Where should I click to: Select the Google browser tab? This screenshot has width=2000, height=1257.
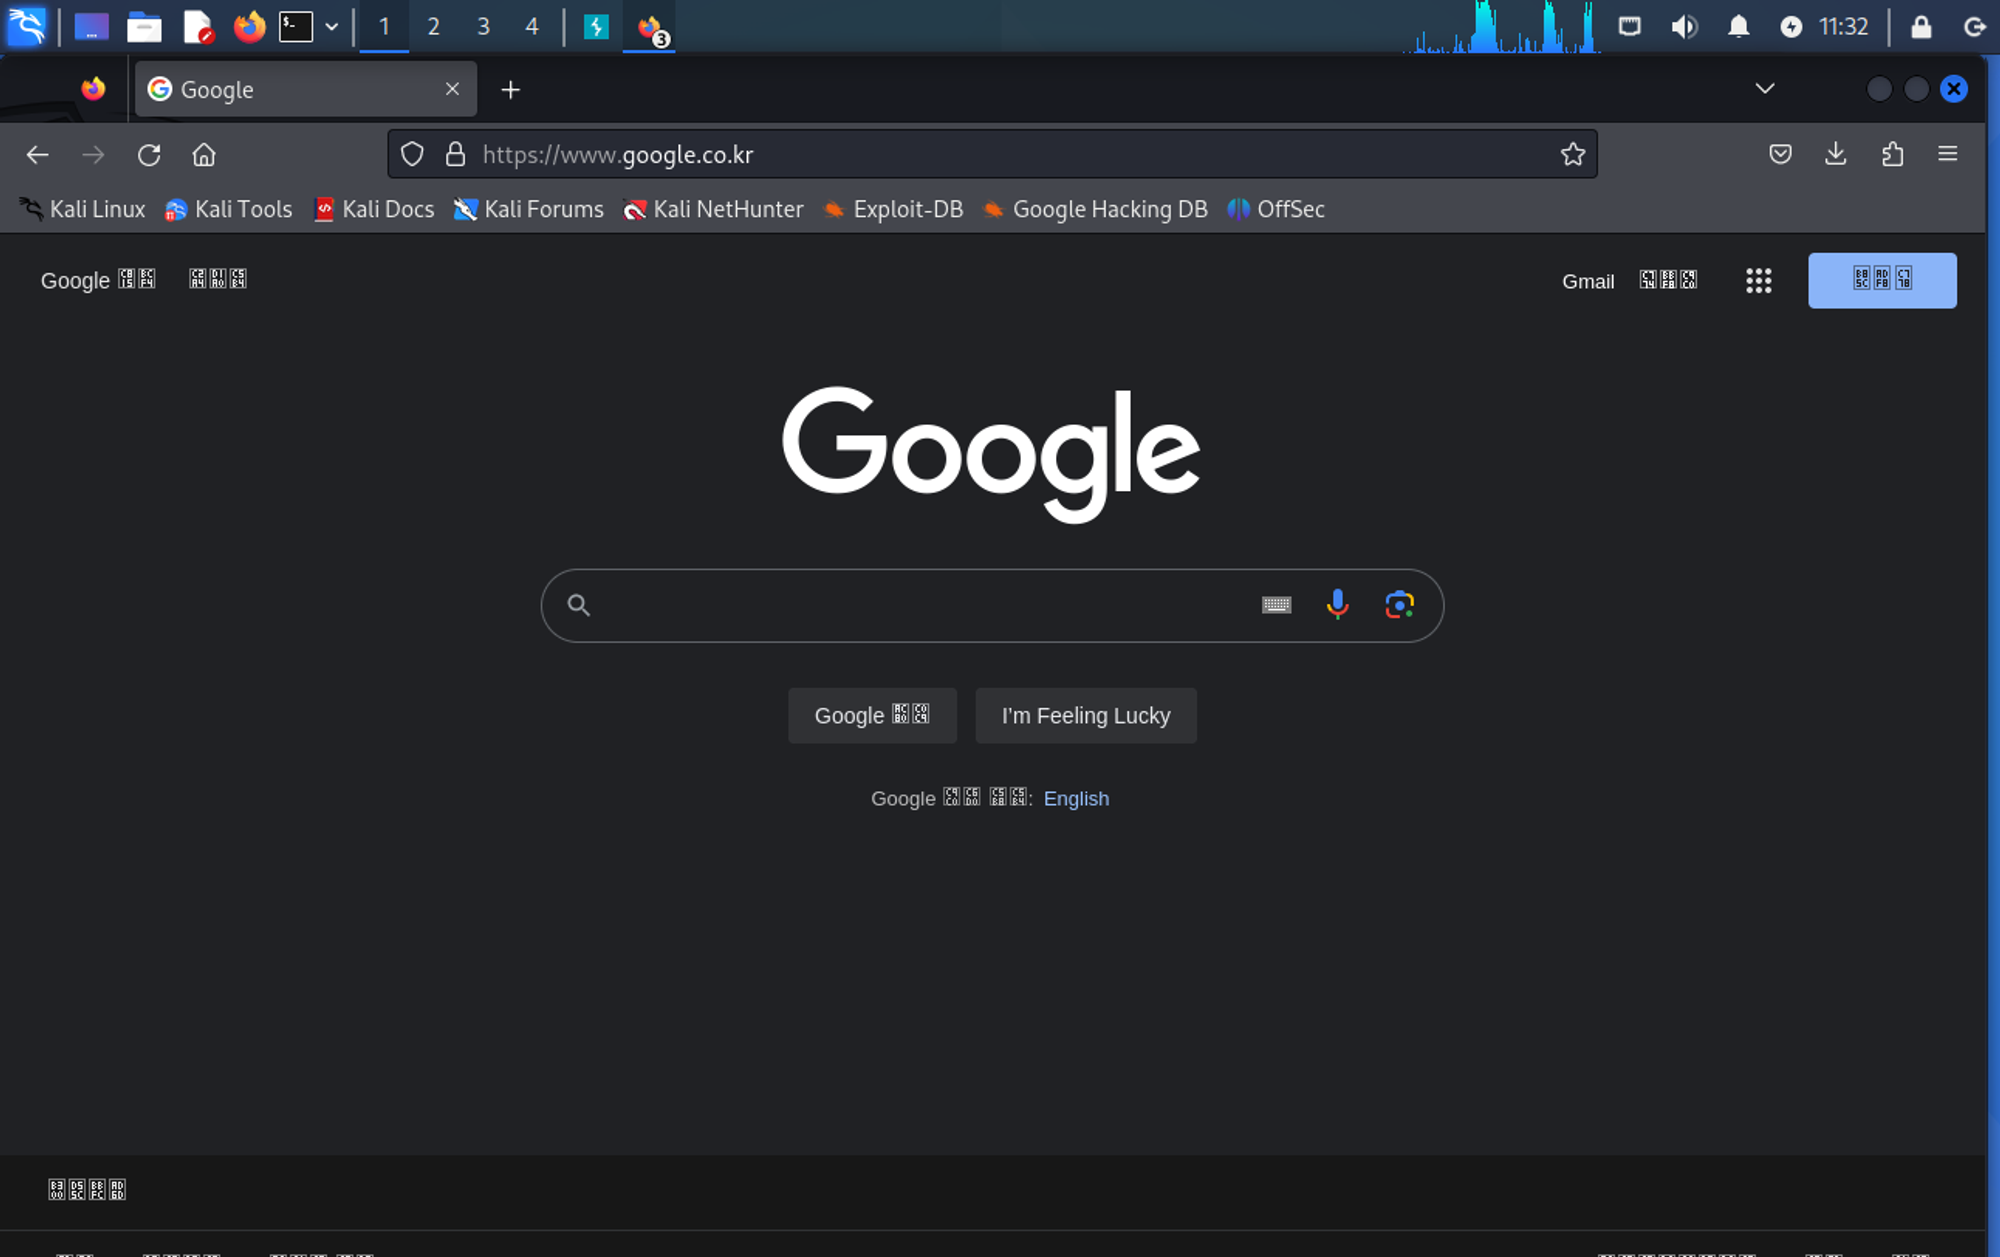pos(305,90)
